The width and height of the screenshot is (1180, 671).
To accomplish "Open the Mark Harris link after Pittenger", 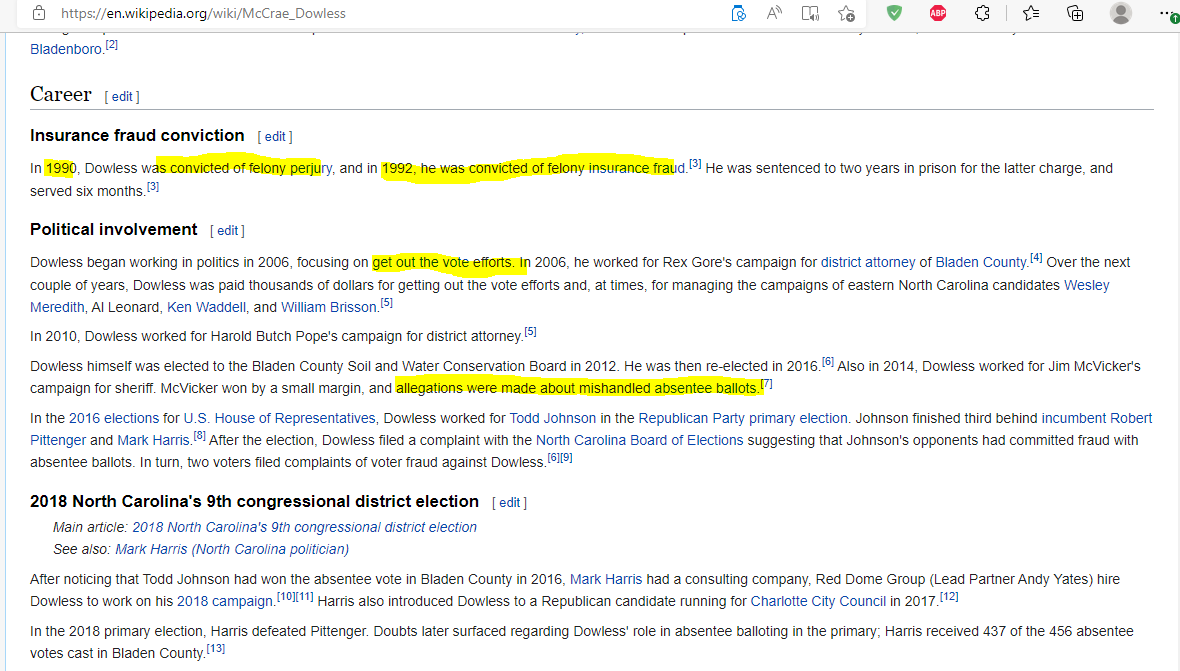I will pos(154,440).
